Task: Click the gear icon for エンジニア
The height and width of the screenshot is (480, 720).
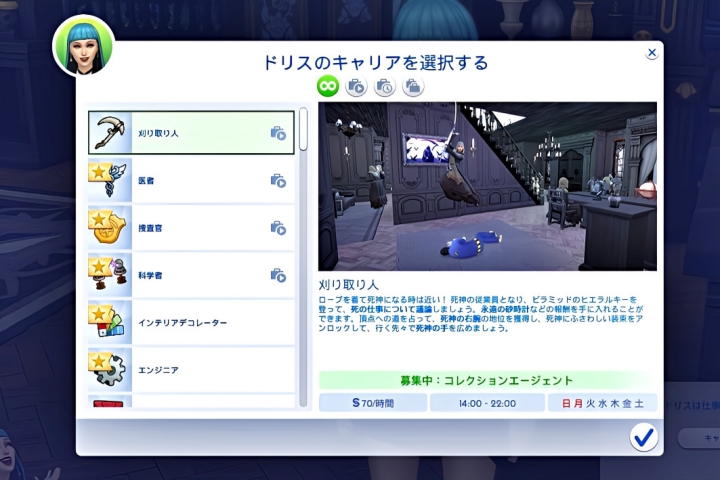Action: pyautogui.click(x=109, y=370)
